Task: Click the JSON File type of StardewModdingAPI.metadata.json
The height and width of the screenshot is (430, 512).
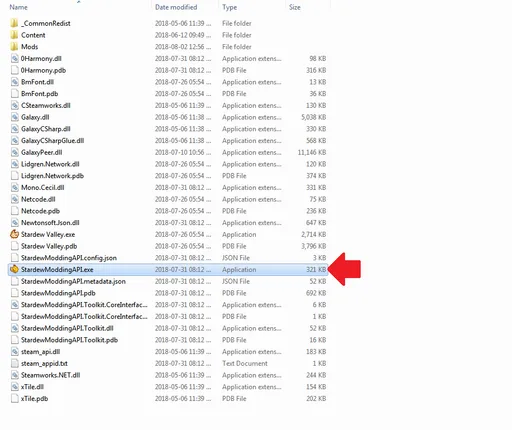Action: 236,281
